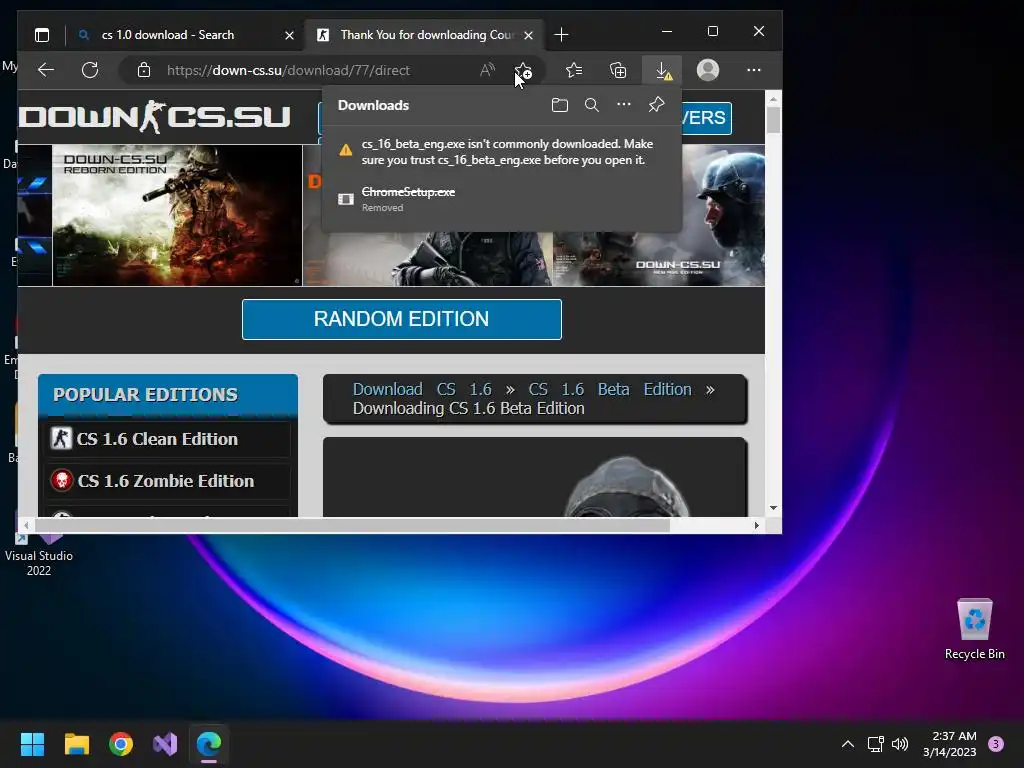
Task: Click page scrollbar up arrow
Action: click(x=773, y=99)
